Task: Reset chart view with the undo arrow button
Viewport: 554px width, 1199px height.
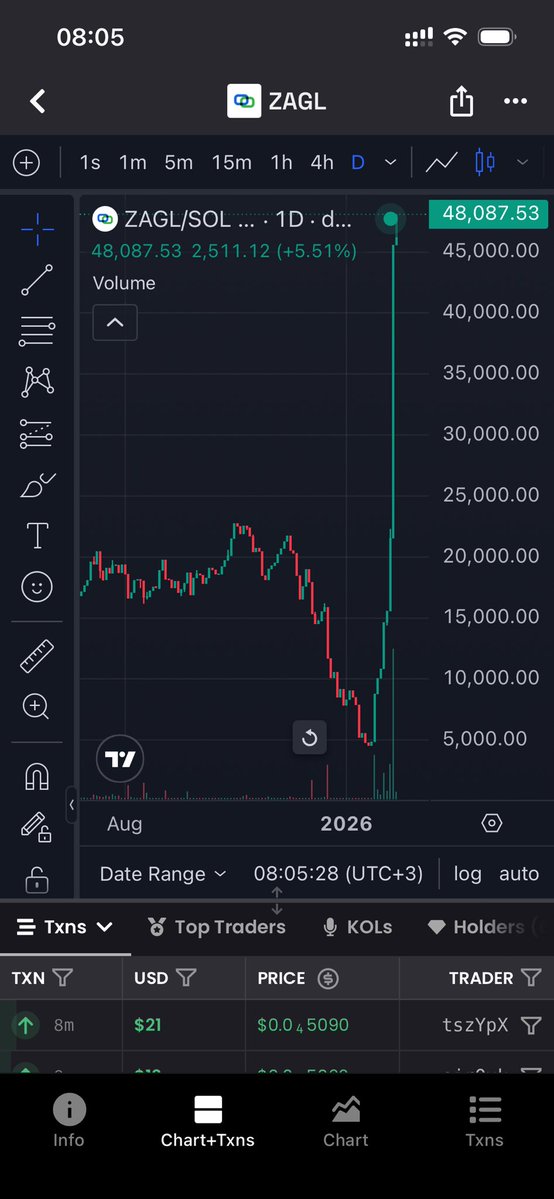Action: pyautogui.click(x=310, y=738)
